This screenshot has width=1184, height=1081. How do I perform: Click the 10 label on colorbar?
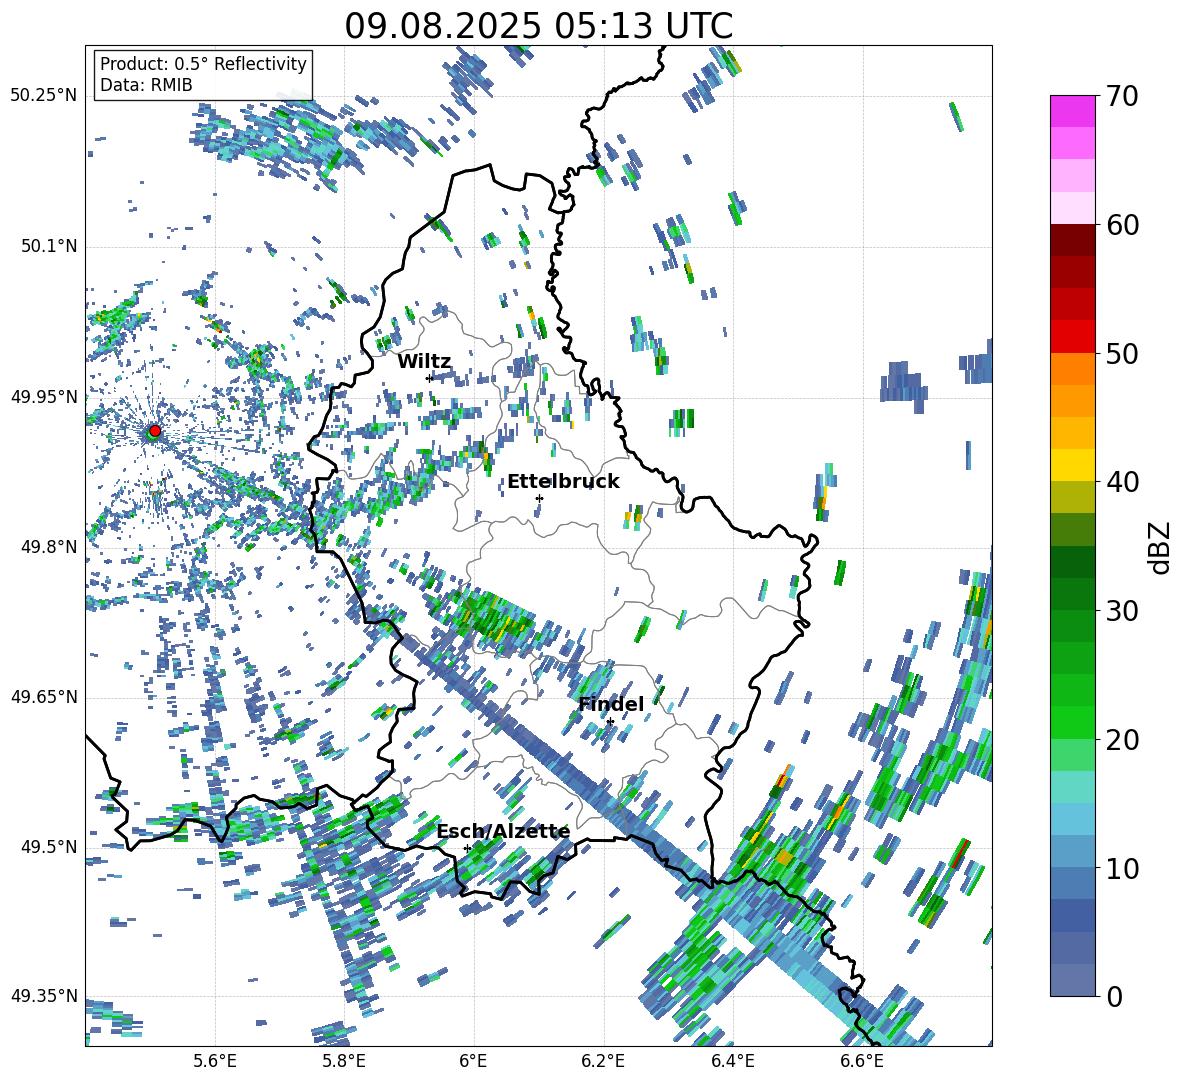[1122, 868]
